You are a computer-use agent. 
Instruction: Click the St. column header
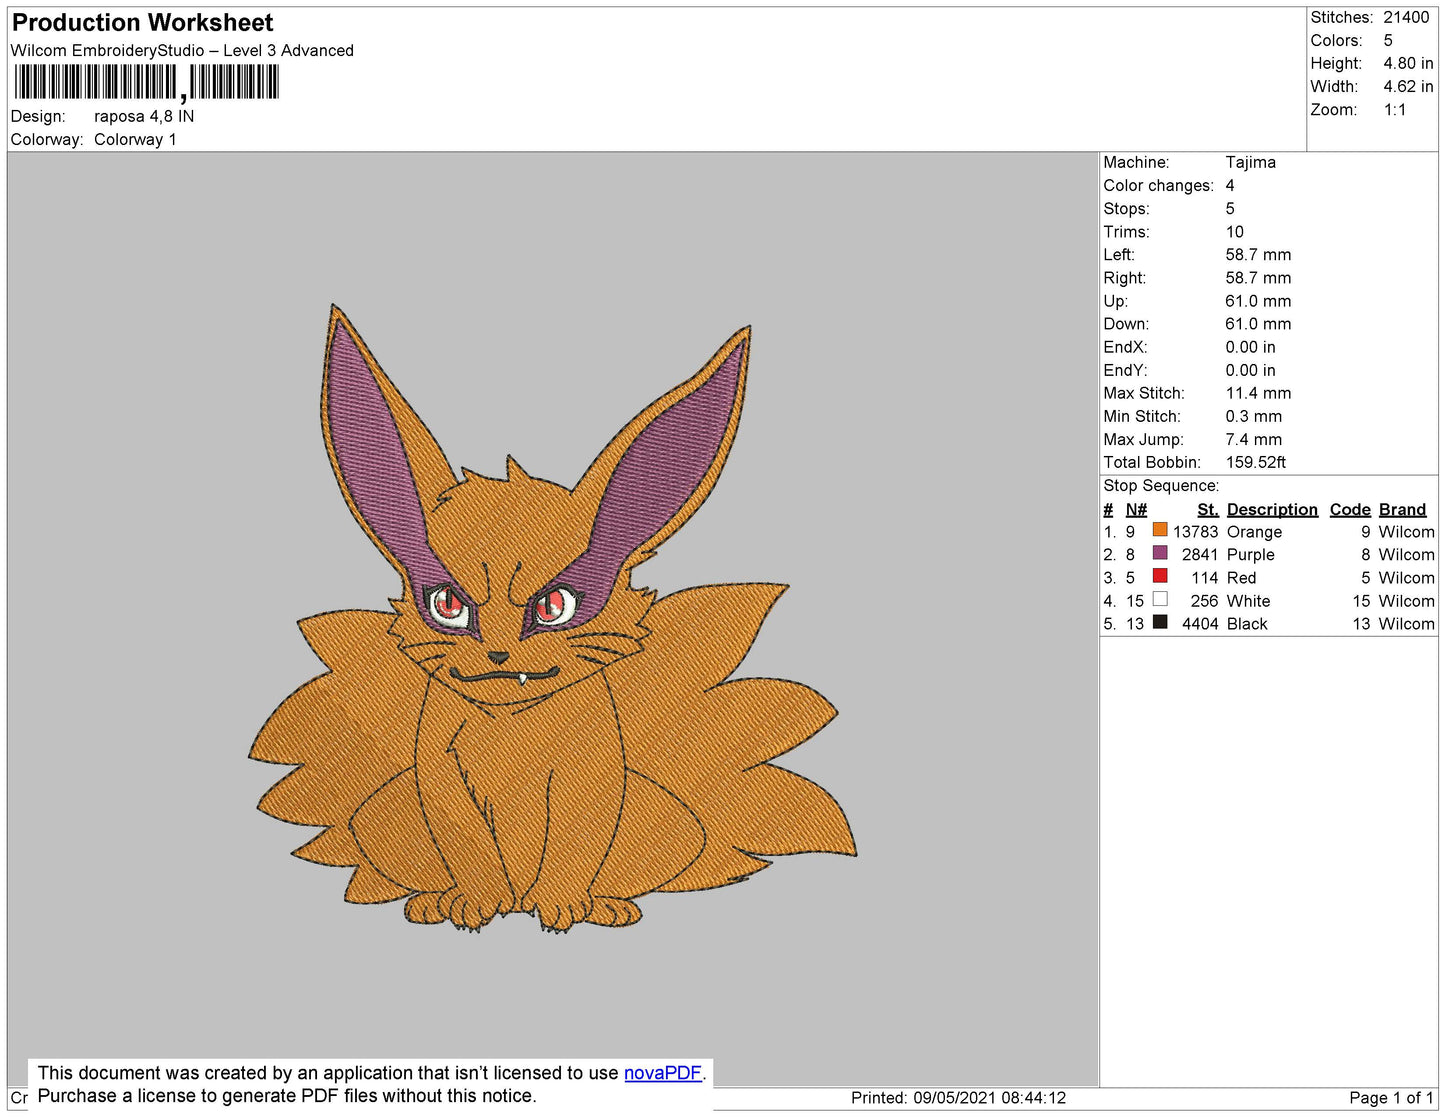(x=1208, y=510)
